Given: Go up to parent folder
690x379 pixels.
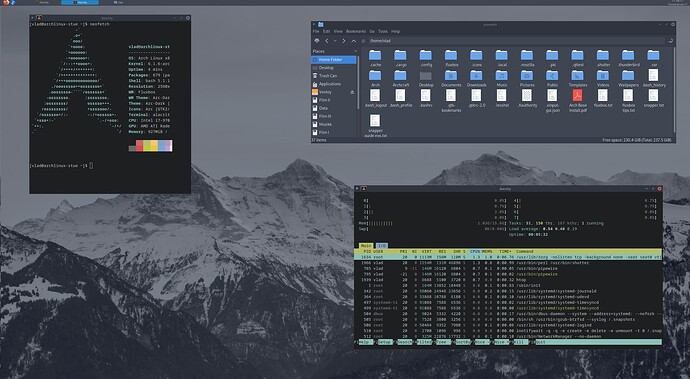Looking at the screenshot, I should [x=353, y=41].
